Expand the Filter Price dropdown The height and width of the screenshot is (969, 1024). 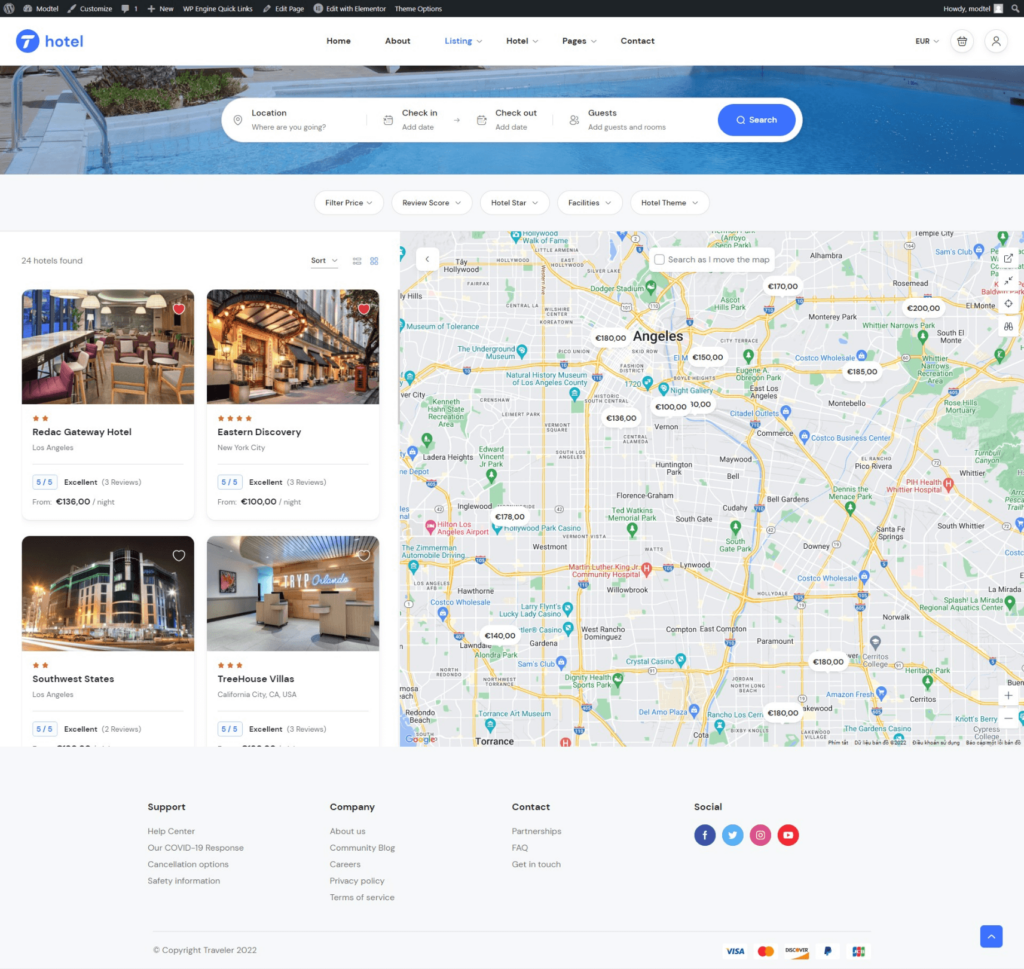tap(348, 202)
